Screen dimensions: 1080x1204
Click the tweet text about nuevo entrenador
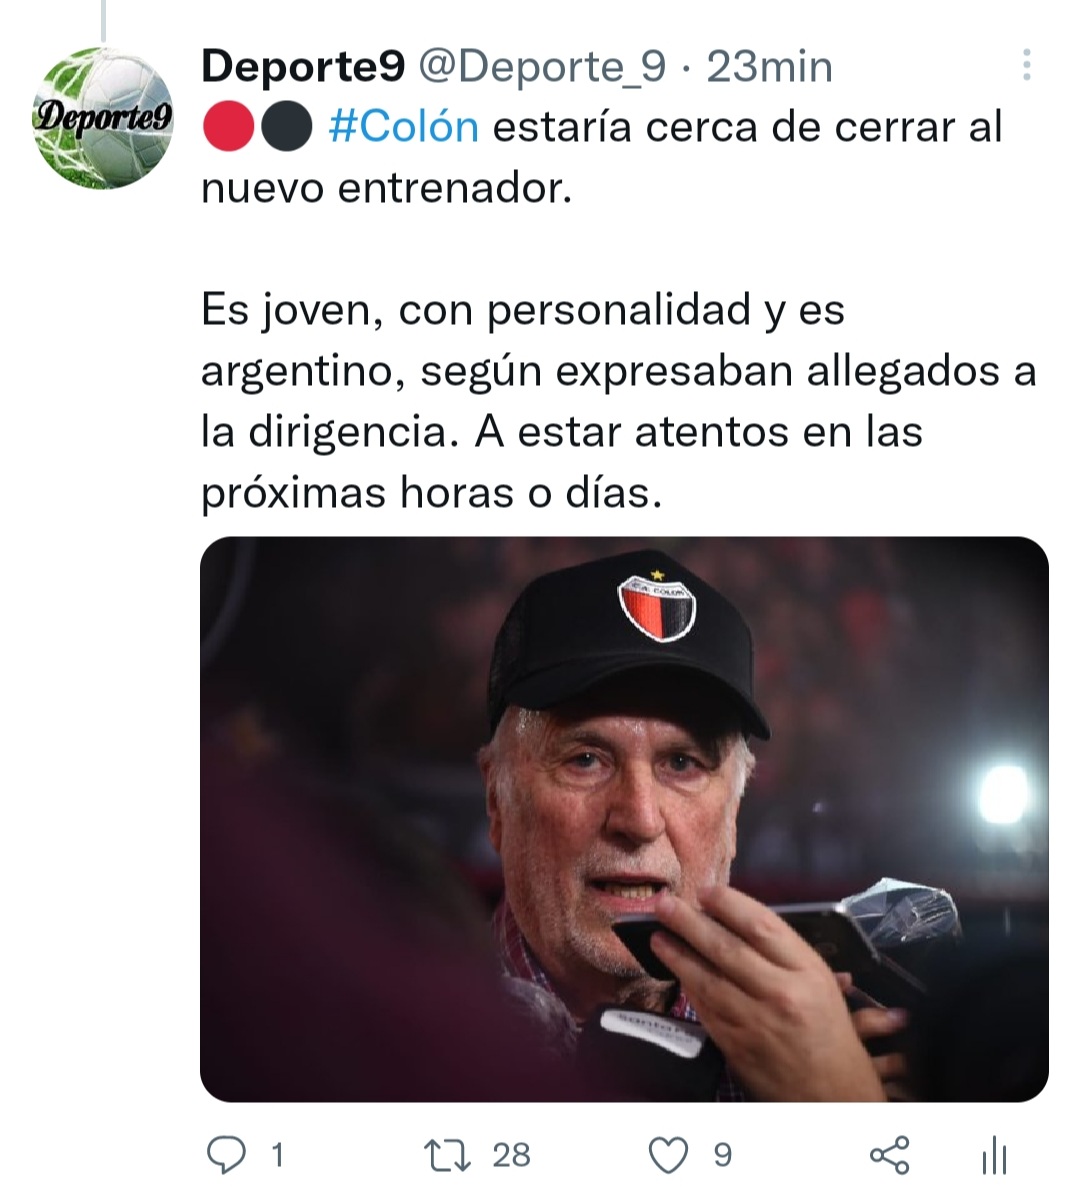(x=602, y=157)
